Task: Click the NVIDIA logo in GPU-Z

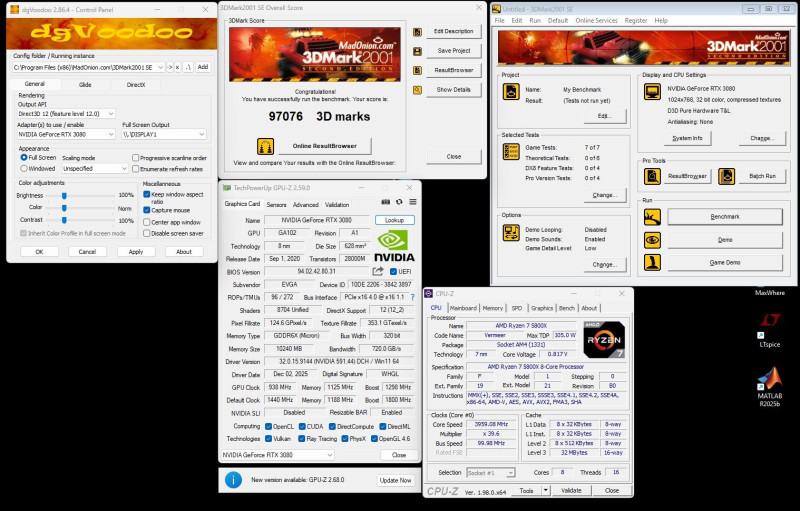Action: (x=394, y=246)
